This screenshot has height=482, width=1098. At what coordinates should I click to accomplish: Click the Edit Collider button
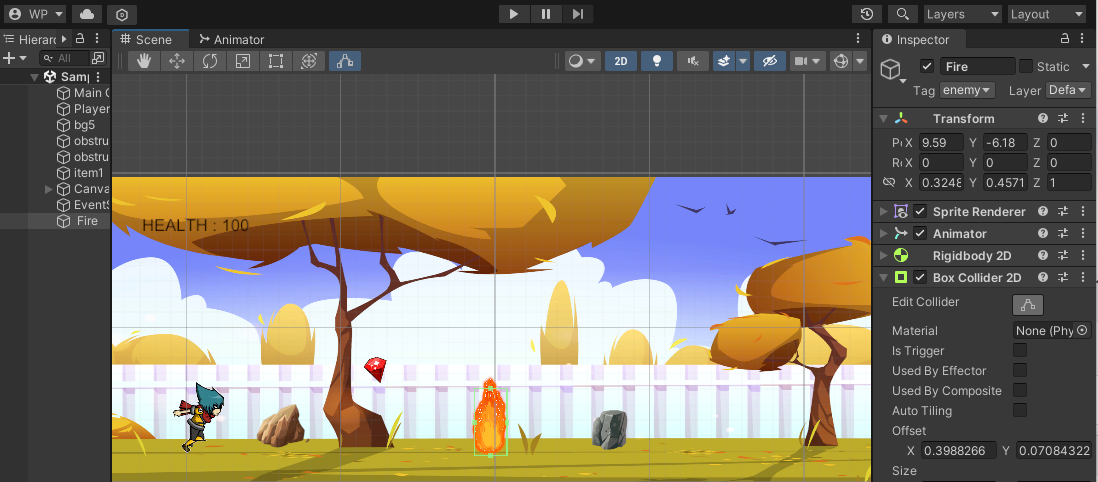click(x=1029, y=305)
